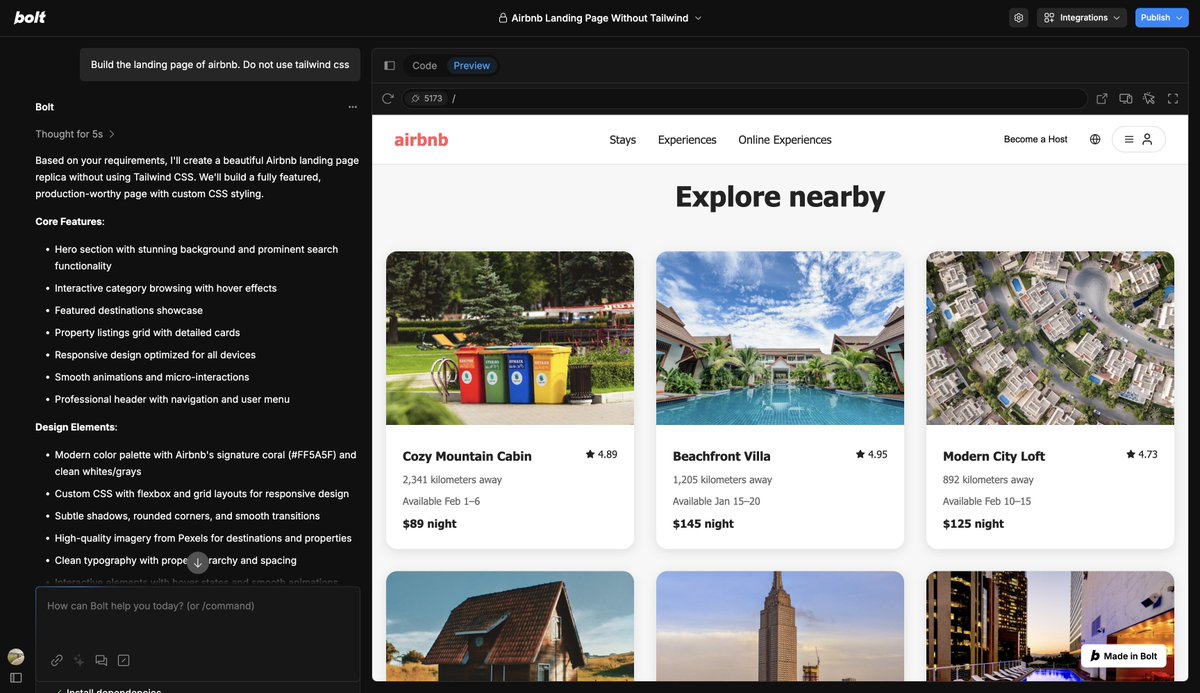This screenshot has width=1200, height=693.
Task: Click the skyscraper tower thumbnail
Action: pos(780,626)
